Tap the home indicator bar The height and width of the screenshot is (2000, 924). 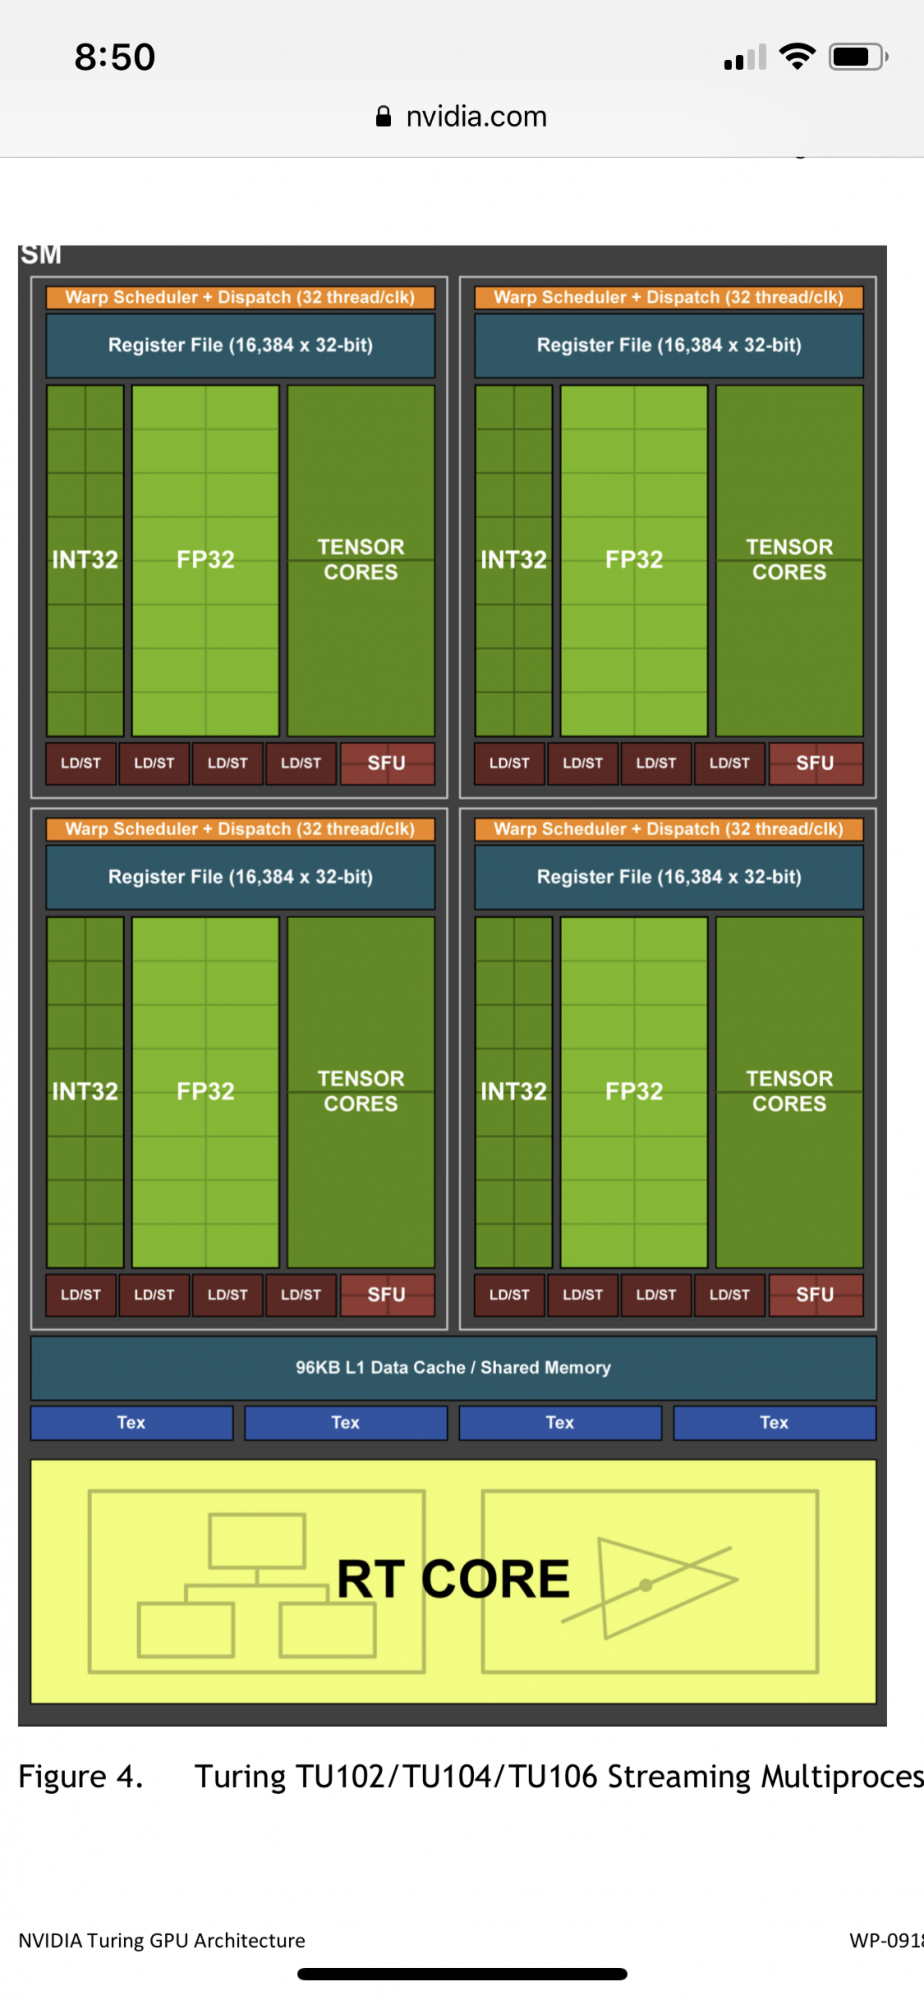pyautogui.click(x=462, y=1974)
